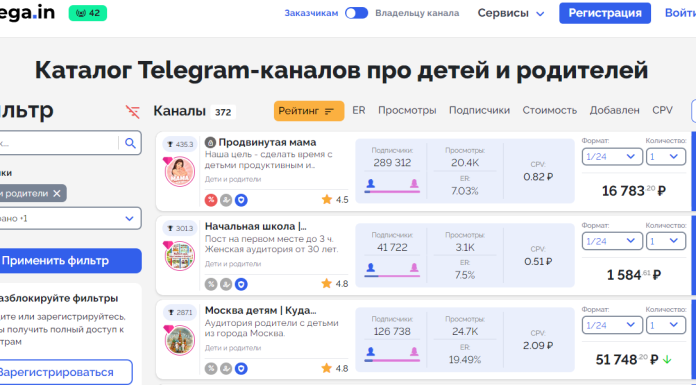The height and width of the screenshot is (385, 696).
Task: Toggle Заказчикам / Владельцу канала switch
Action: point(356,13)
